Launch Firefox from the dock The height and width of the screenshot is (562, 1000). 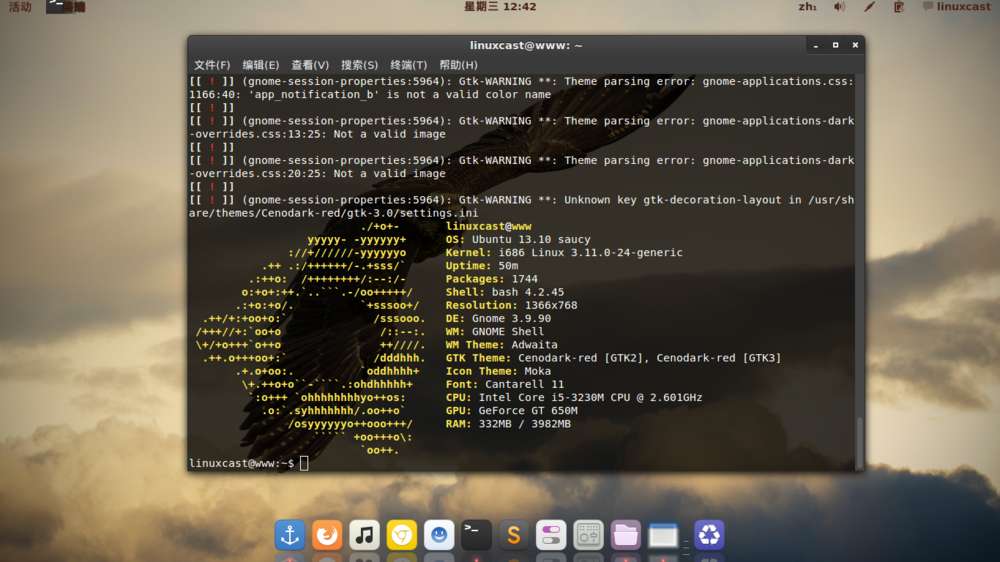tap(327, 535)
